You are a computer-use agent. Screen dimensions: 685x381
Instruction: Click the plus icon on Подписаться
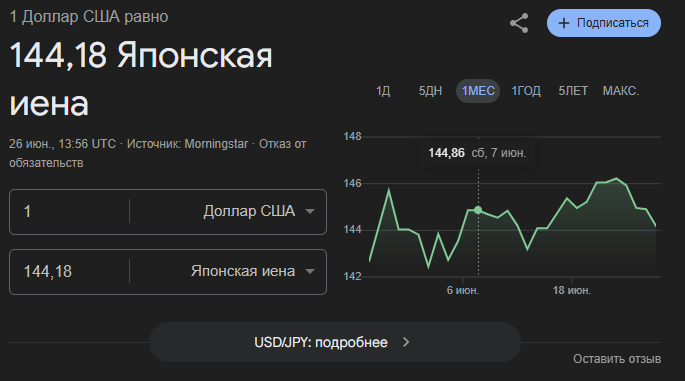[x=564, y=23]
